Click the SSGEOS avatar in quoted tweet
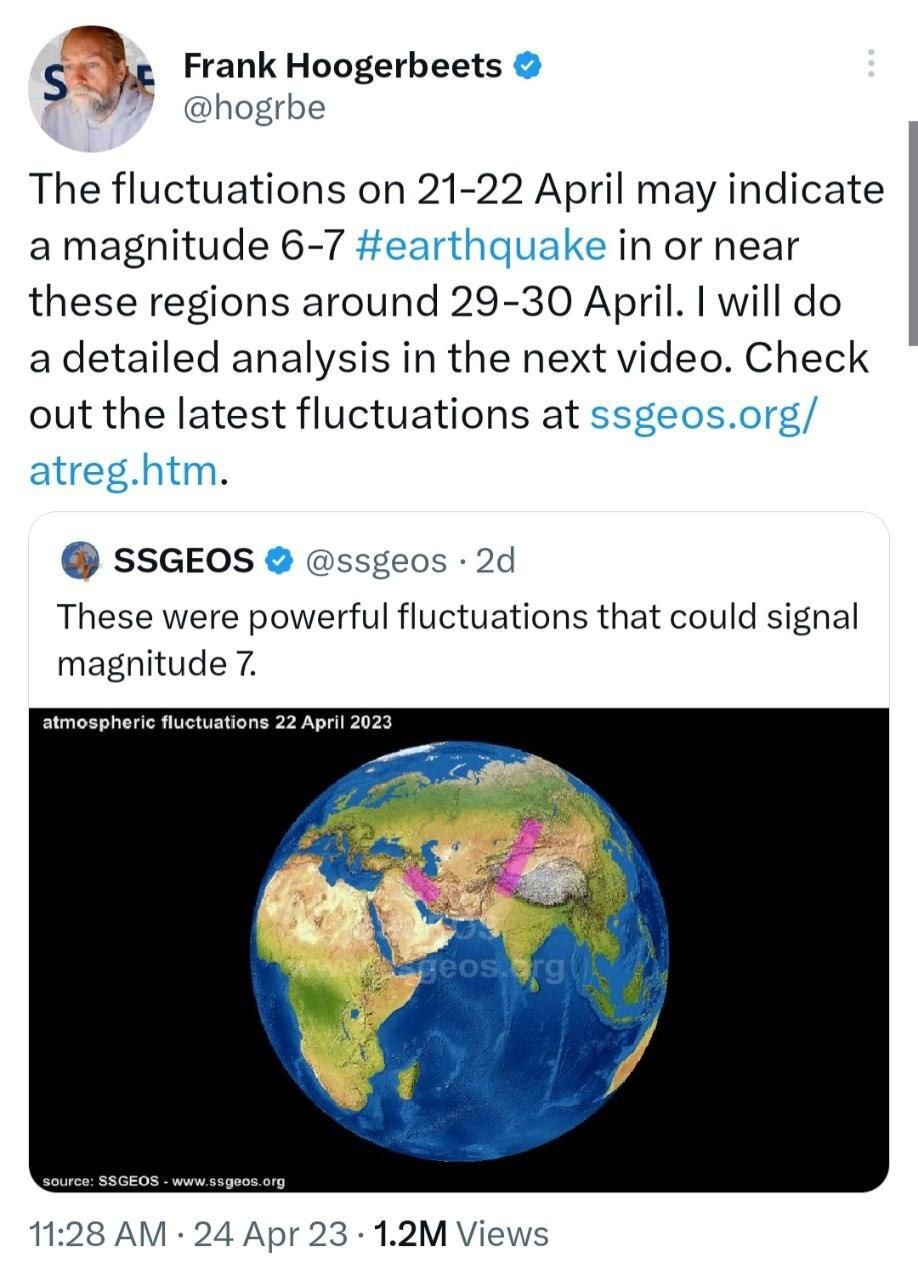 80,561
